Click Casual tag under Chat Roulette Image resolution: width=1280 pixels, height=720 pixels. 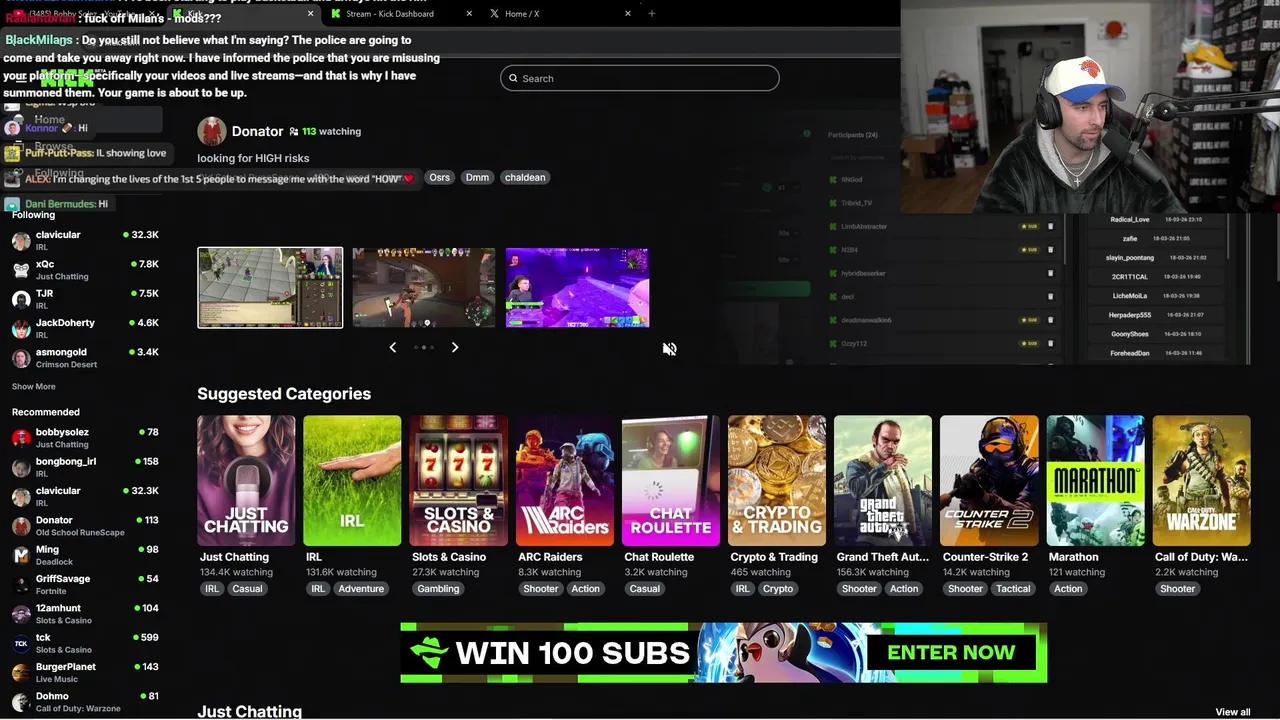pyautogui.click(x=645, y=589)
